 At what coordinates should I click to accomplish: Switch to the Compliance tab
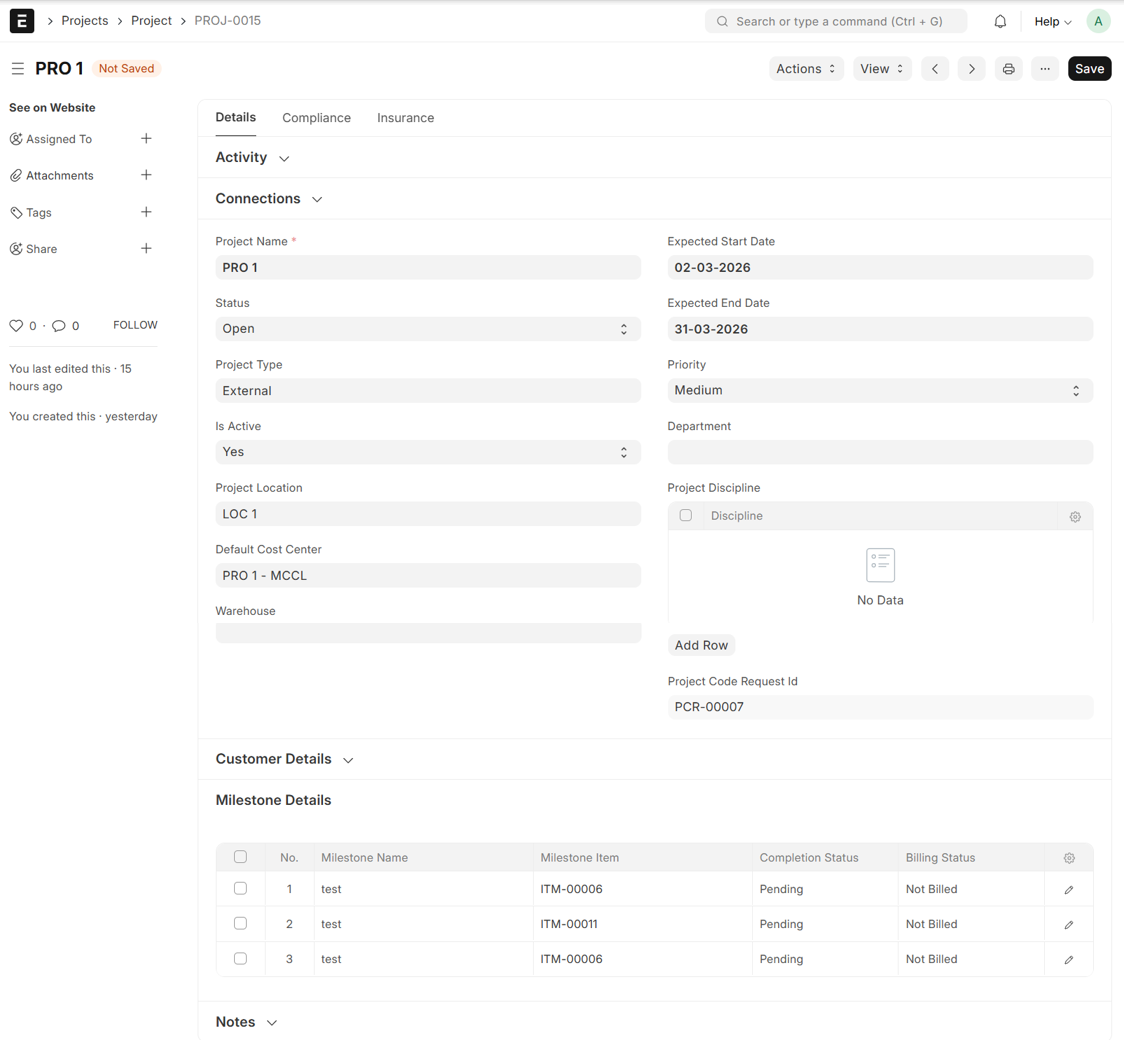316,118
